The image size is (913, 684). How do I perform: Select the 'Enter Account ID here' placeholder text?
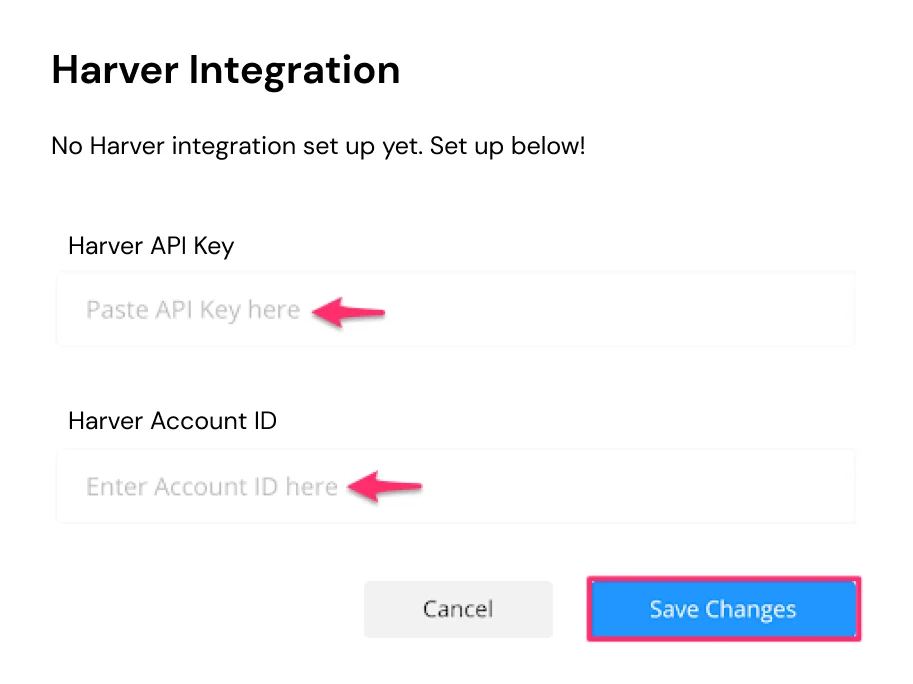point(212,487)
